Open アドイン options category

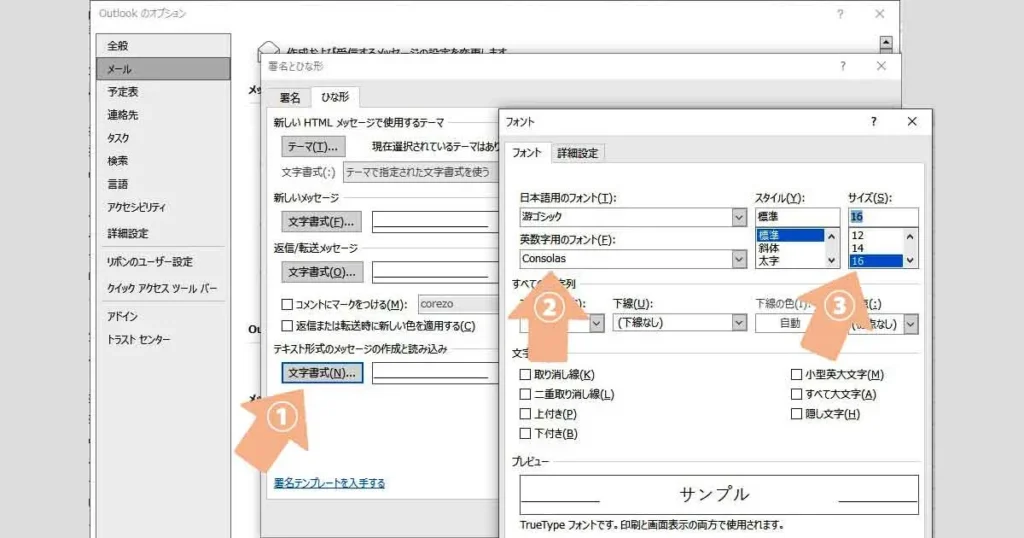click(163, 316)
